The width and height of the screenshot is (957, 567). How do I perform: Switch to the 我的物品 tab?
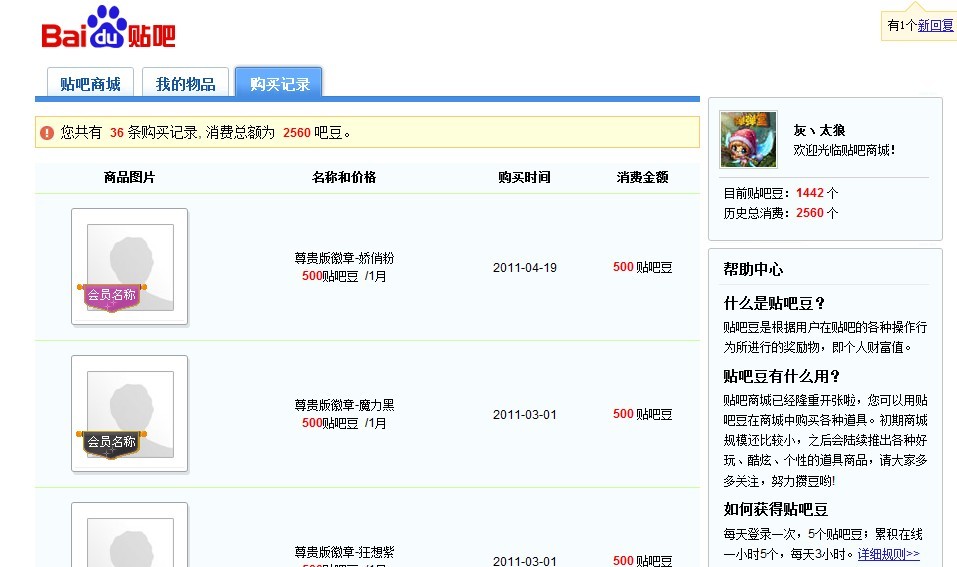click(186, 83)
